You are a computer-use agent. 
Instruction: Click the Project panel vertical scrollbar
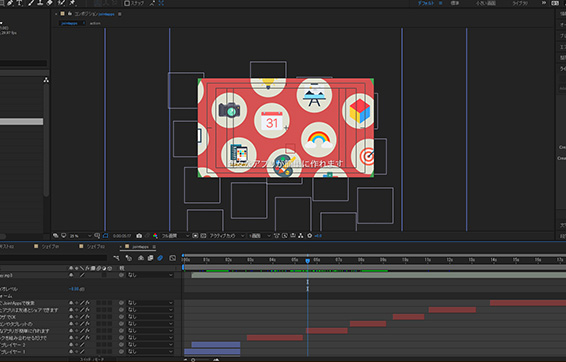46,141
